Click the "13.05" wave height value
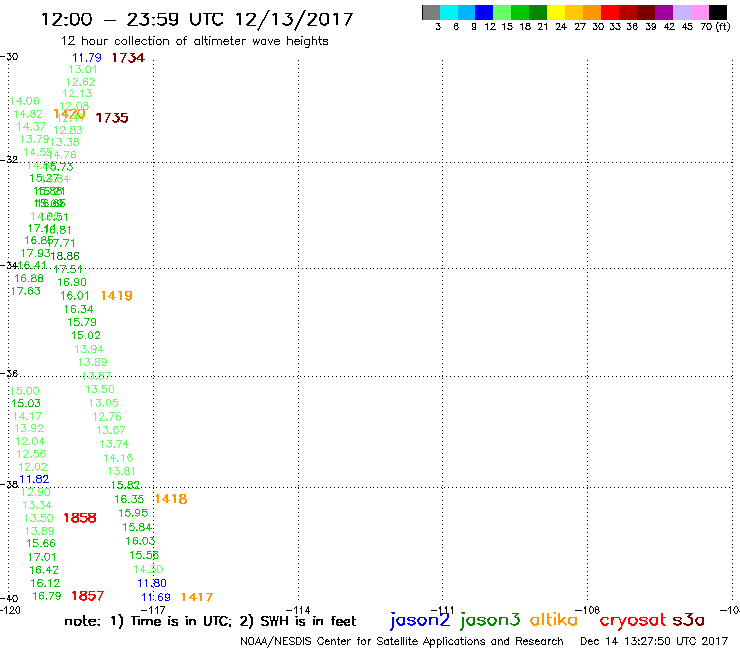740x650 pixels. pyautogui.click(x=104, y=403)
